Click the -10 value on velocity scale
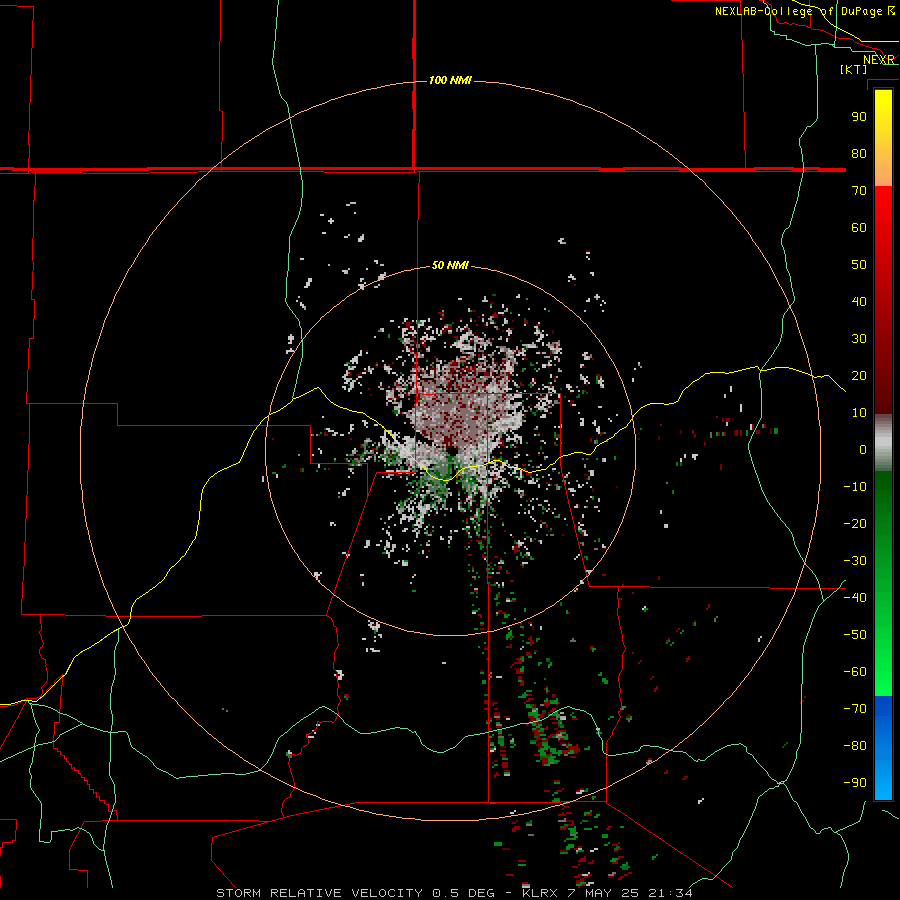This screenshot has width=900, height=900. point(855,487)
